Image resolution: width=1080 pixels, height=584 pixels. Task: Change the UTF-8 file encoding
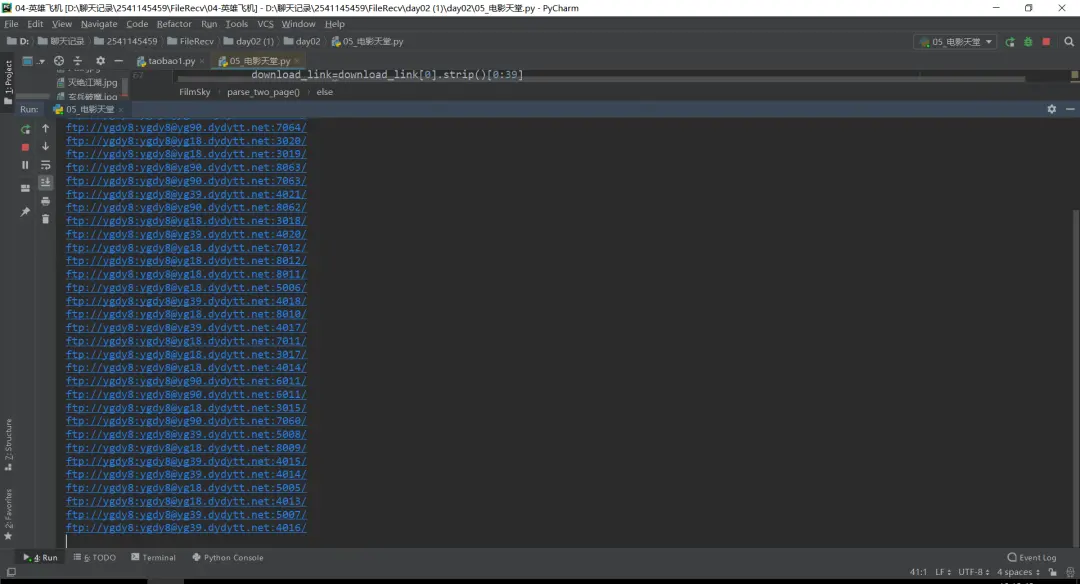(973, 572)
